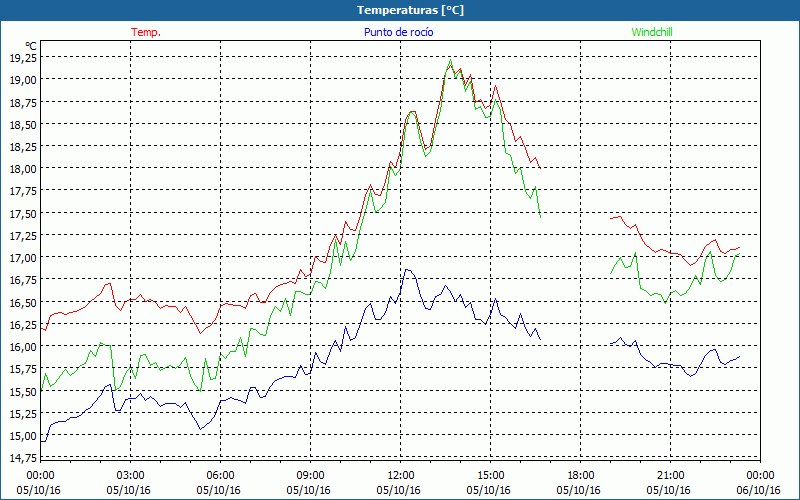This screenshot has width=800, height=500.
Task: Click the 17,75 y-axis value
Action: click(x=23, y=191)
